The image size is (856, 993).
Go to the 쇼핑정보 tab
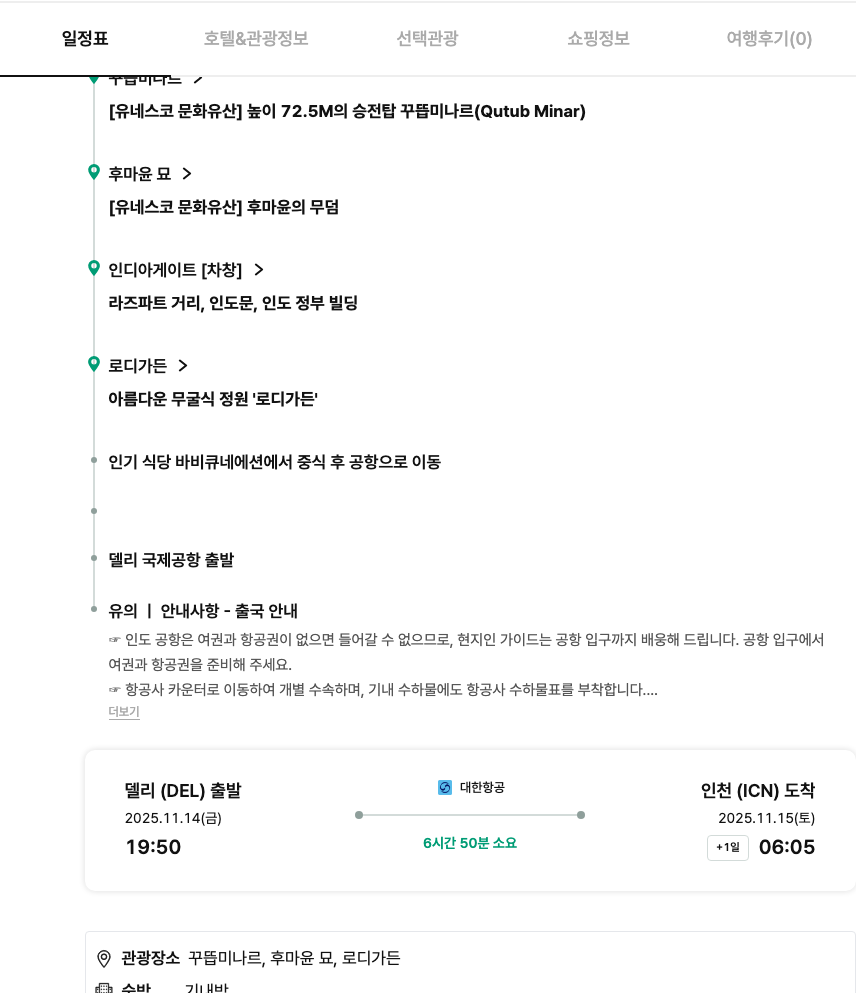598,39
